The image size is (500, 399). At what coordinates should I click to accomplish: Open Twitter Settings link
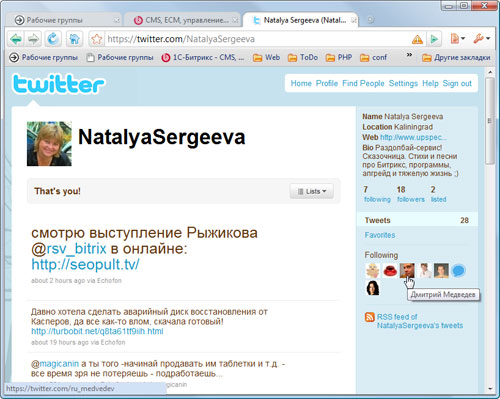pos(403,83)
